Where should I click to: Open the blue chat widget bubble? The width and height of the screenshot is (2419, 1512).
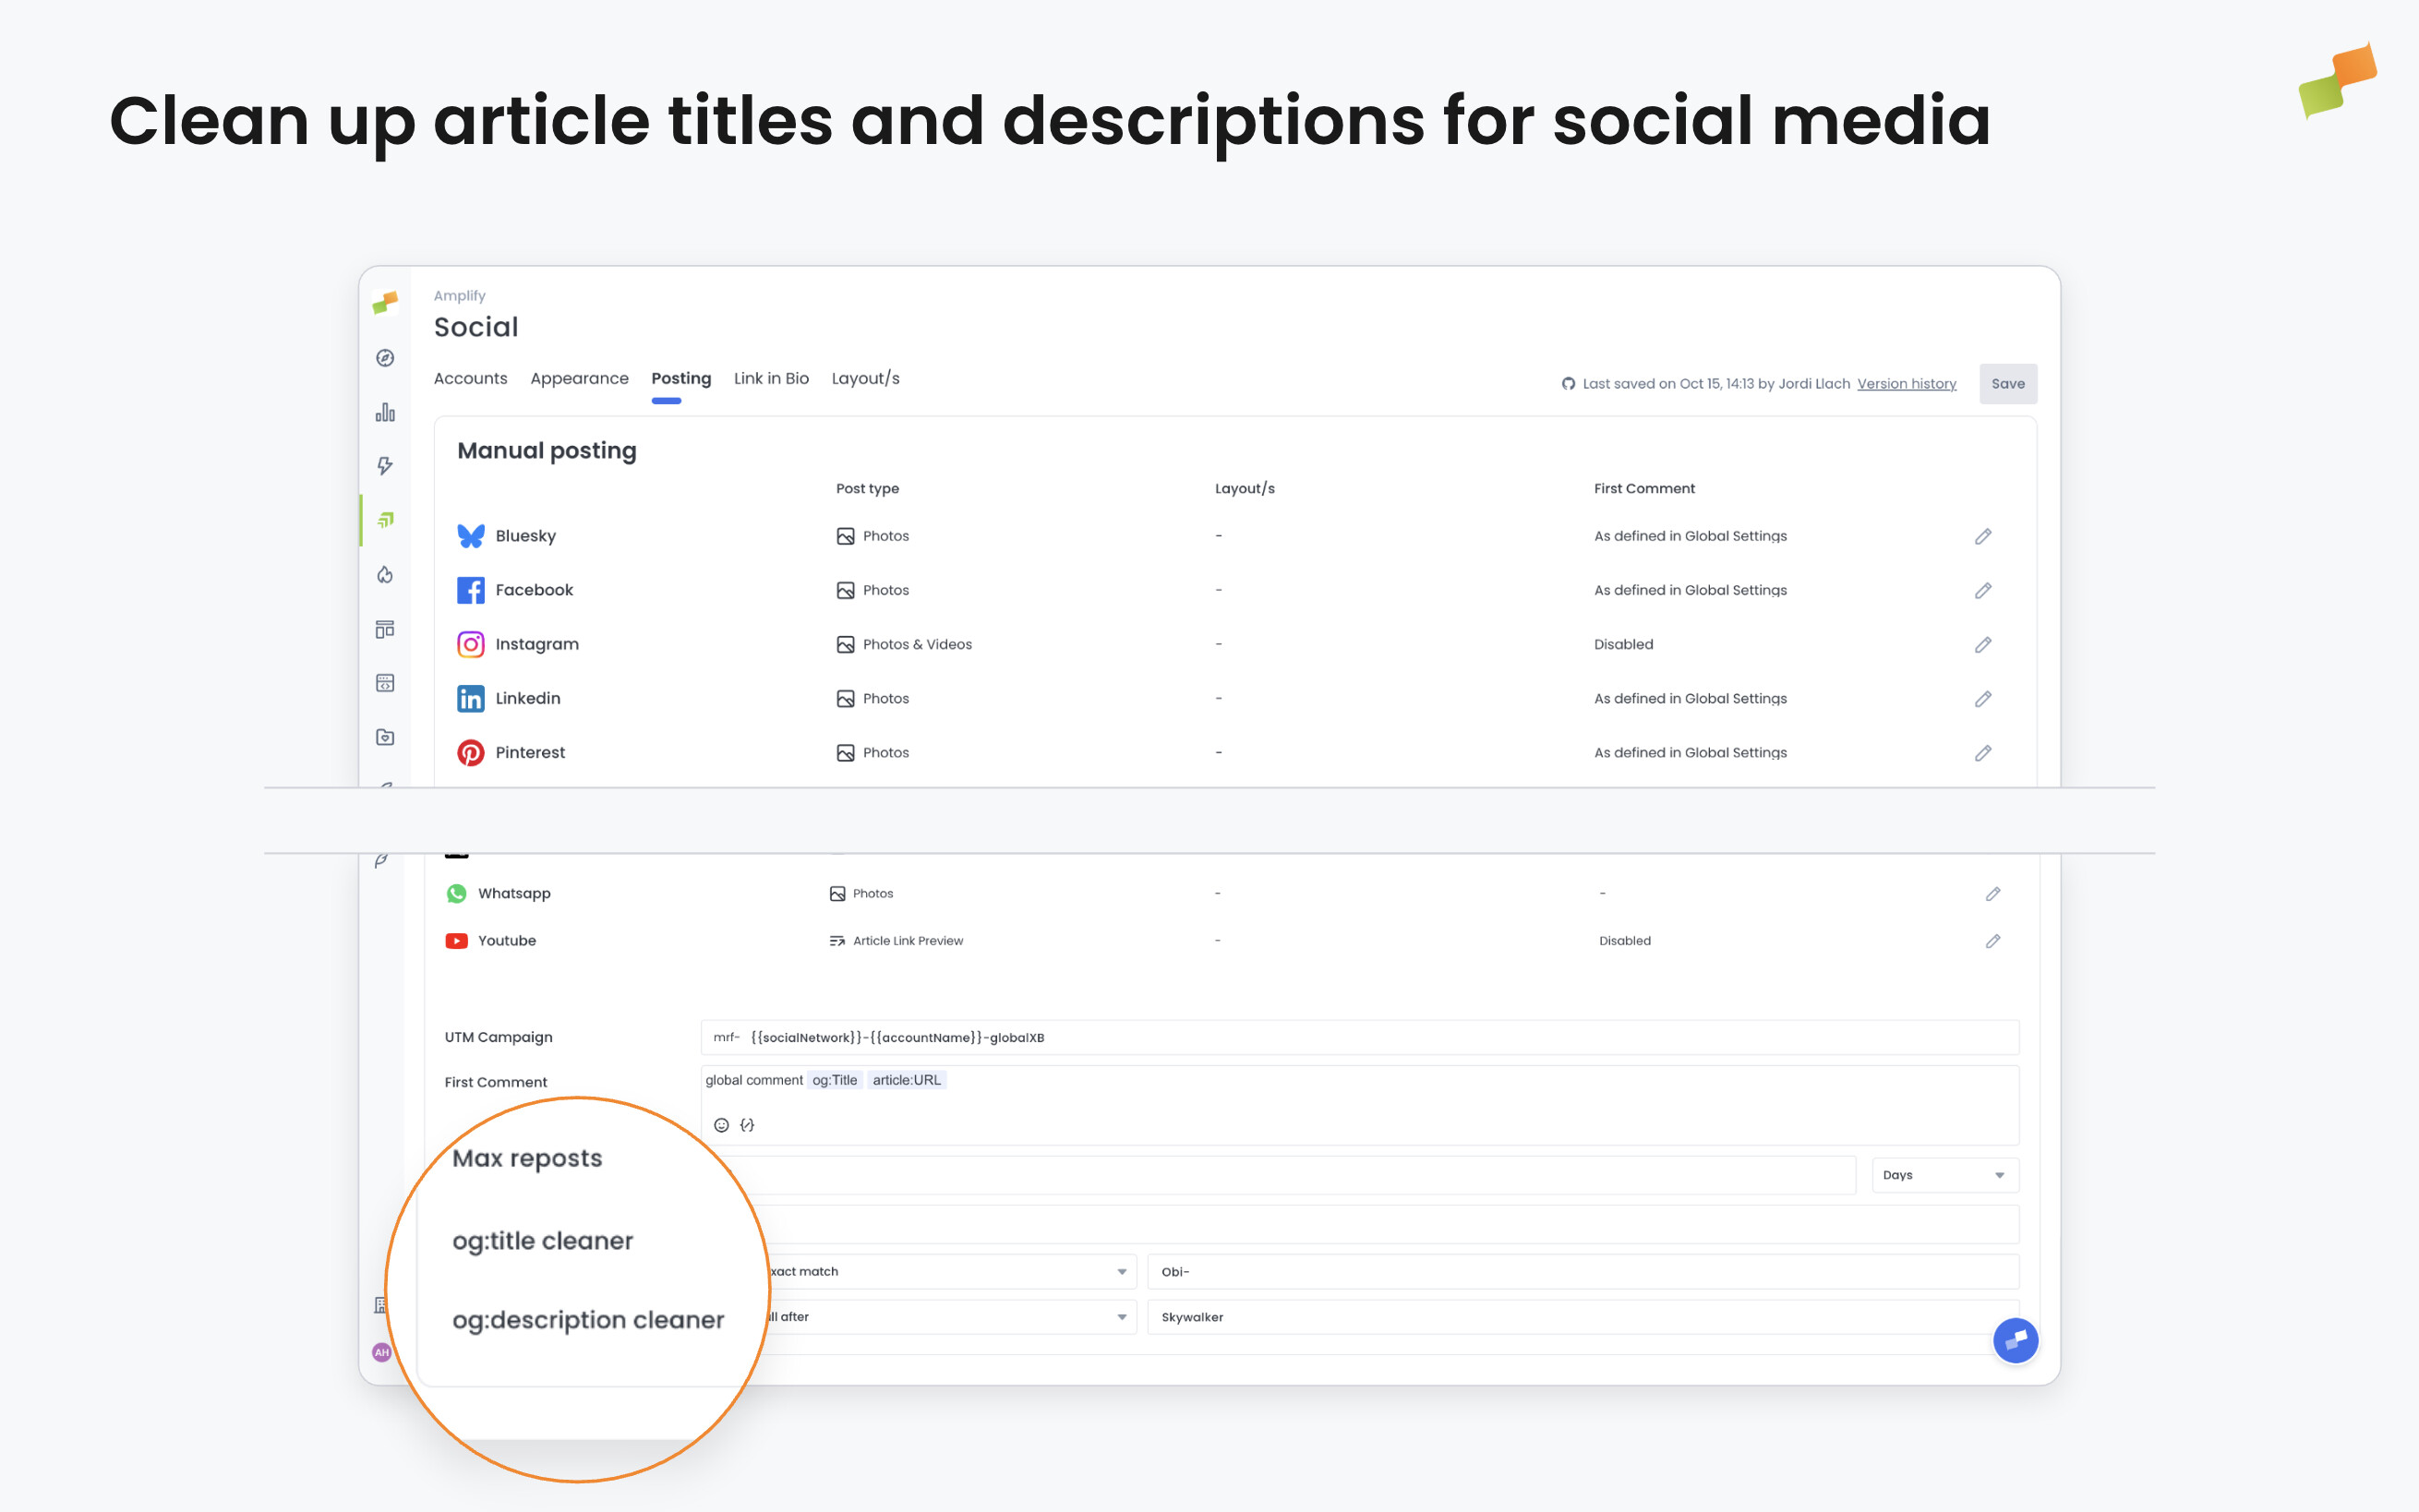tap(2016, 1340)
